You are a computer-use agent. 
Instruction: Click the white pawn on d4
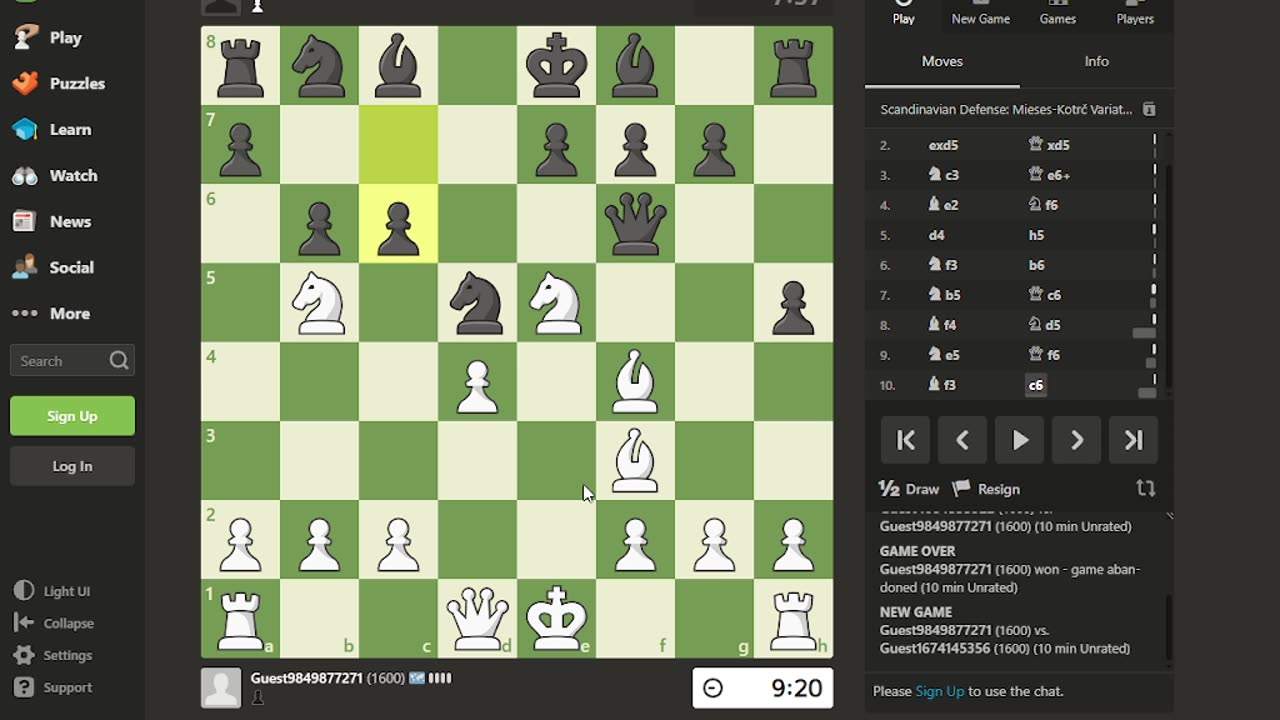point(477,382)
